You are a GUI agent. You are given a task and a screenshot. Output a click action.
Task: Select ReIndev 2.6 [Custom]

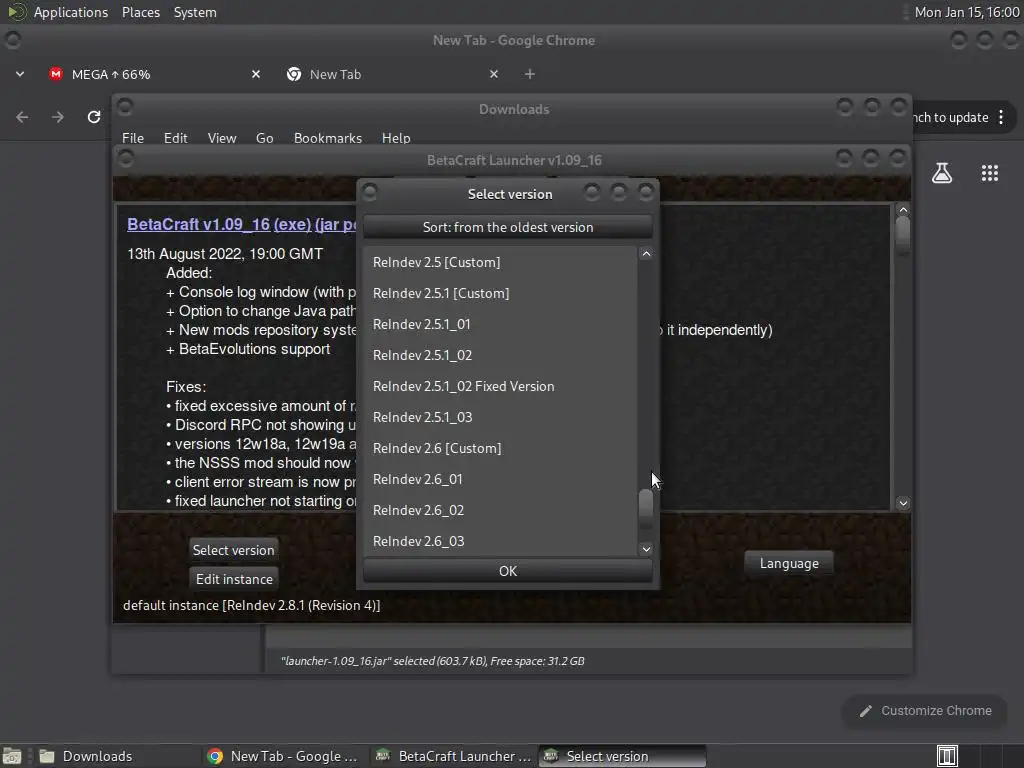click(x=500, y=448)
